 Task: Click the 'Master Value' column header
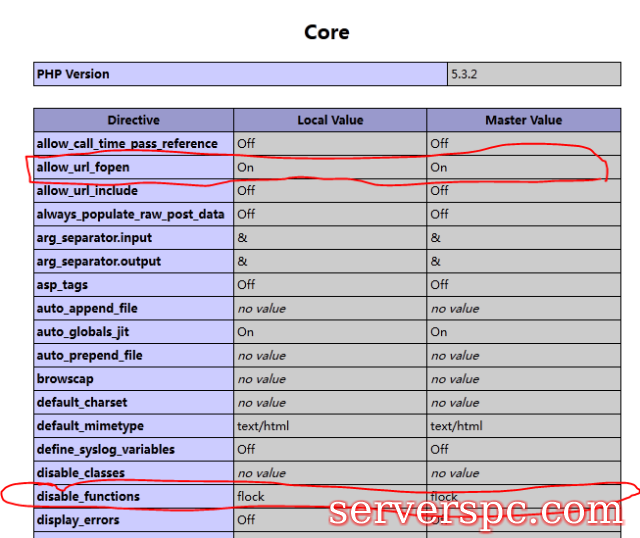(524, 120)
